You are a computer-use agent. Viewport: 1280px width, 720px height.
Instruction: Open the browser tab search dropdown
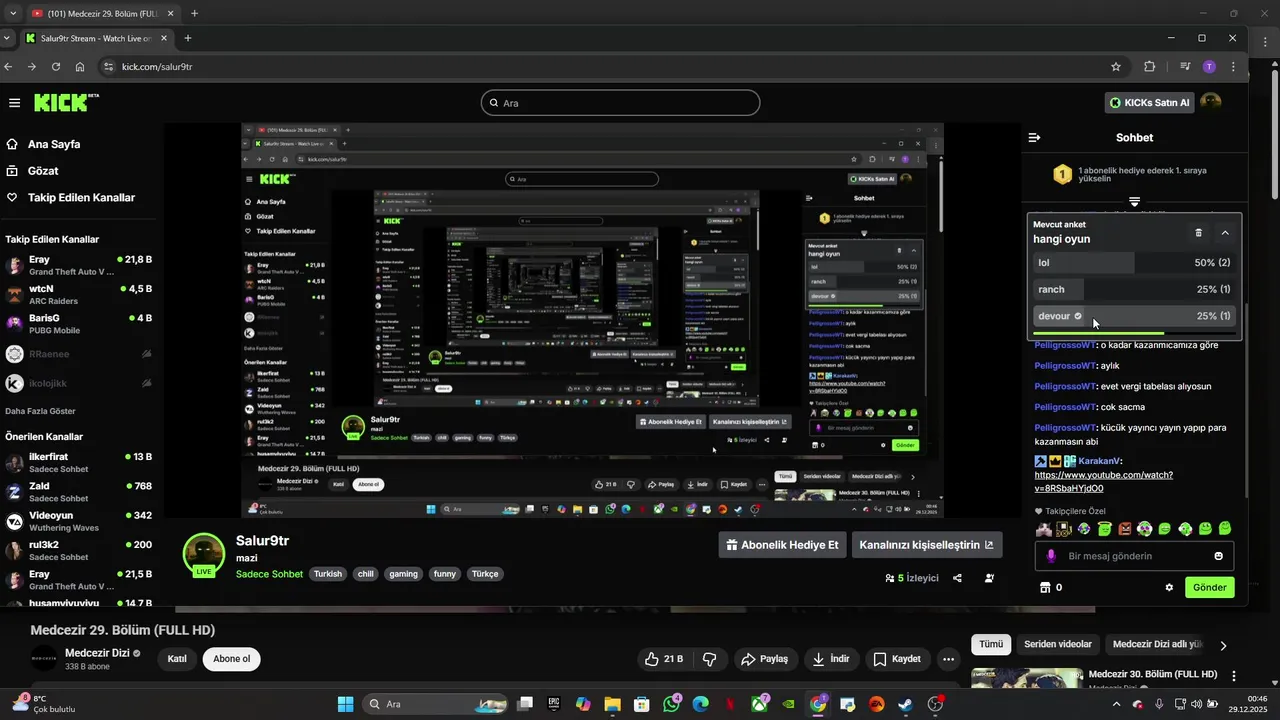8,38
